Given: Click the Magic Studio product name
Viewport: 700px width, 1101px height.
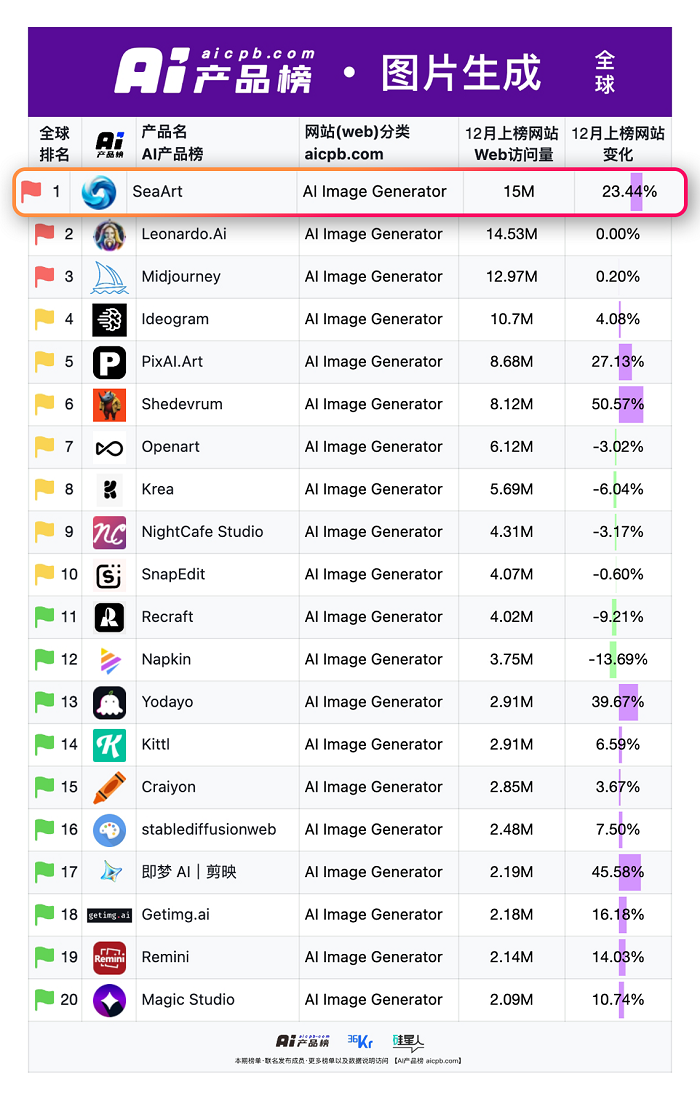Looking at the screenshot, I should click(188, 1000).
